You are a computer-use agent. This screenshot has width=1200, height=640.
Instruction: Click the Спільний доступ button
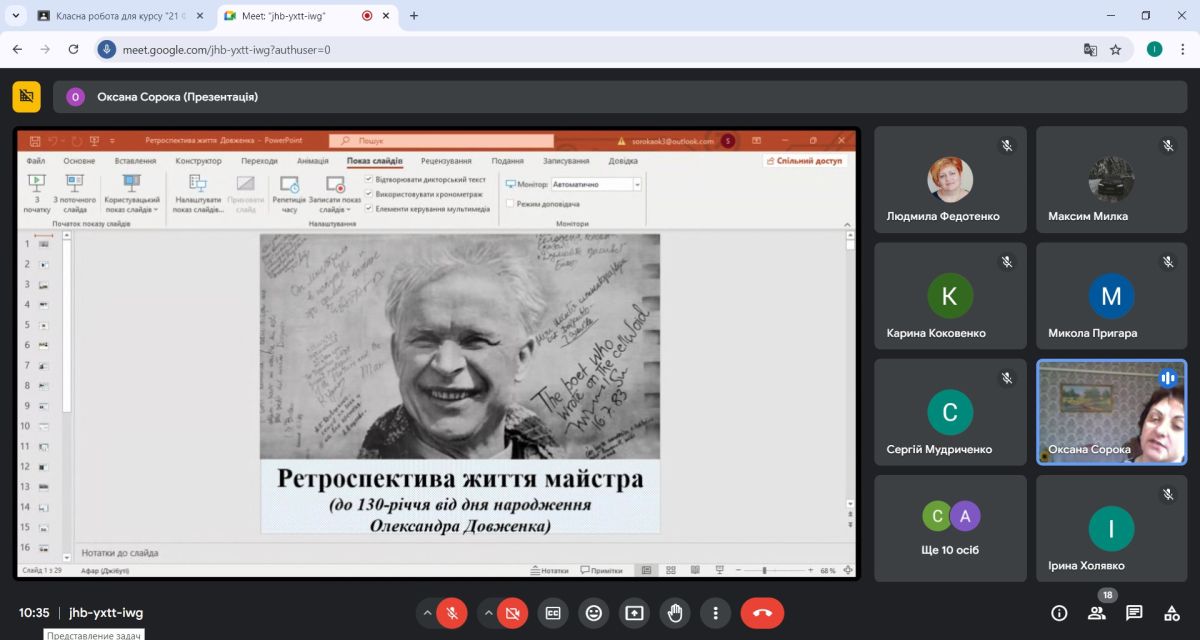pyautogui.click(x=806, y=161)
